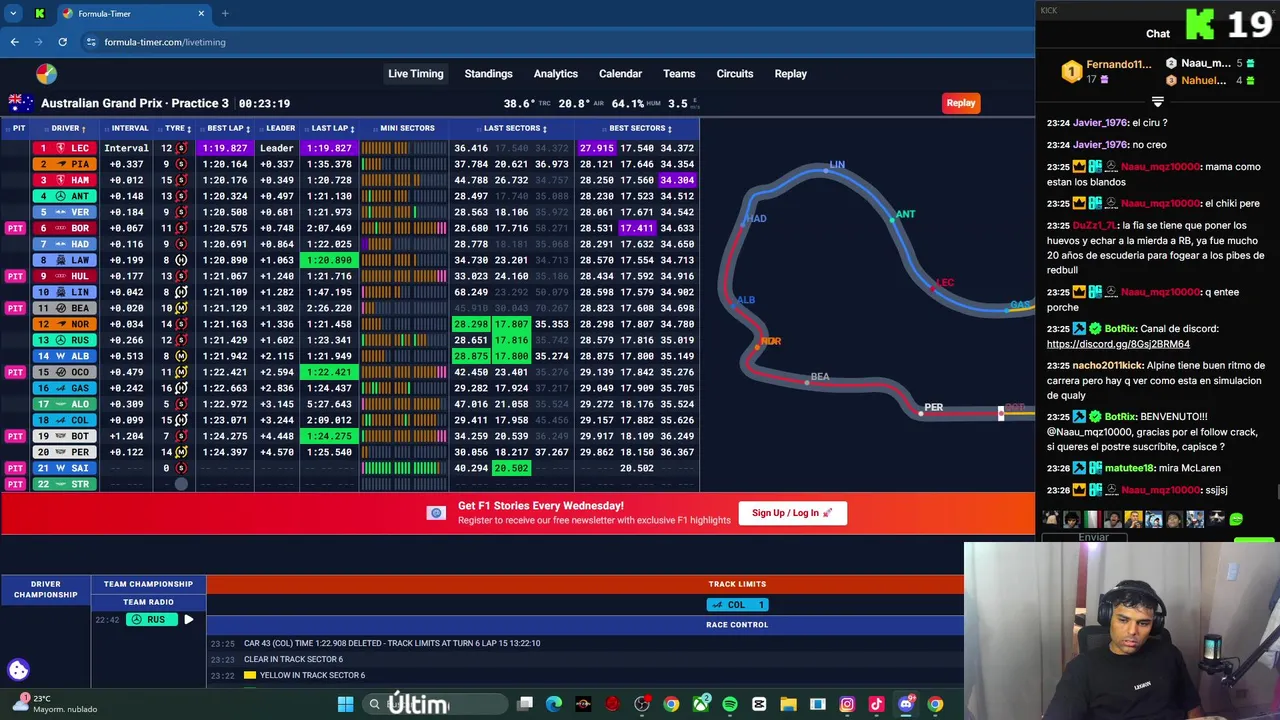Image resolution: width=1280 pixels, height=720 pixels.
Task: Click the streamer webcam thumbnail
Action: [x=1122, y=630]
